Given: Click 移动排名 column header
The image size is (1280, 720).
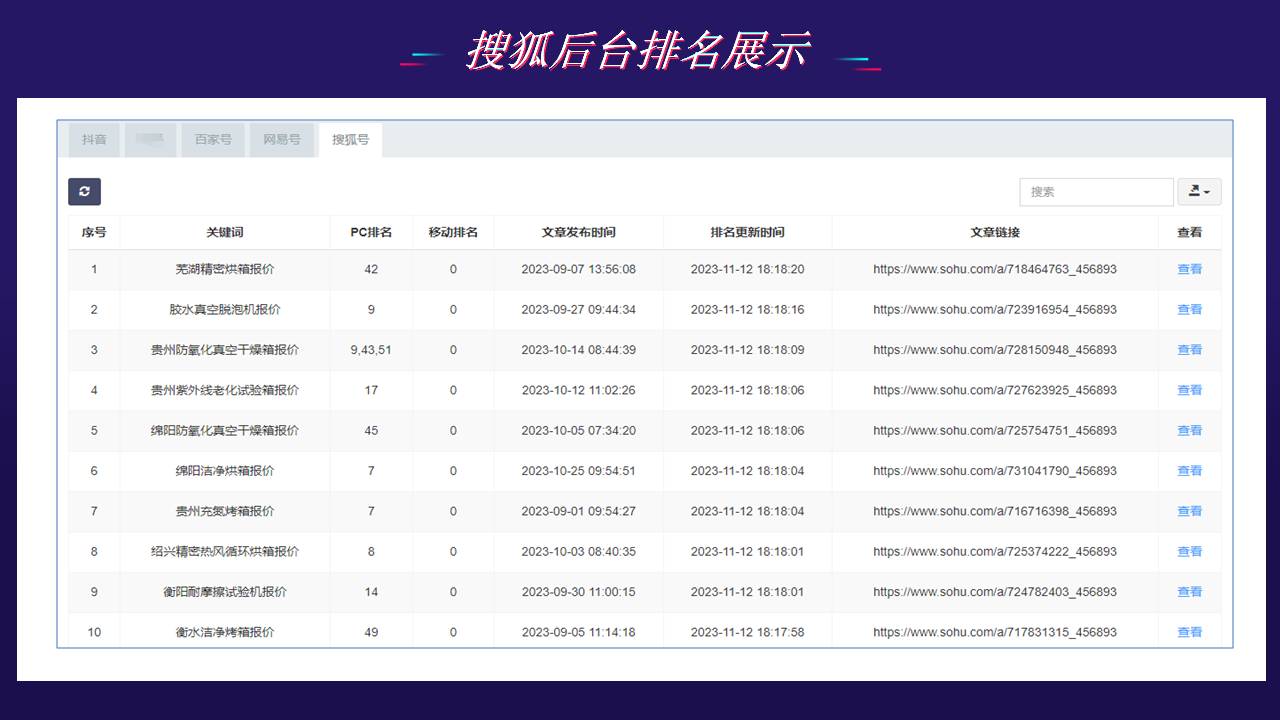Looking at the screenshot, I should pos(453,232).
